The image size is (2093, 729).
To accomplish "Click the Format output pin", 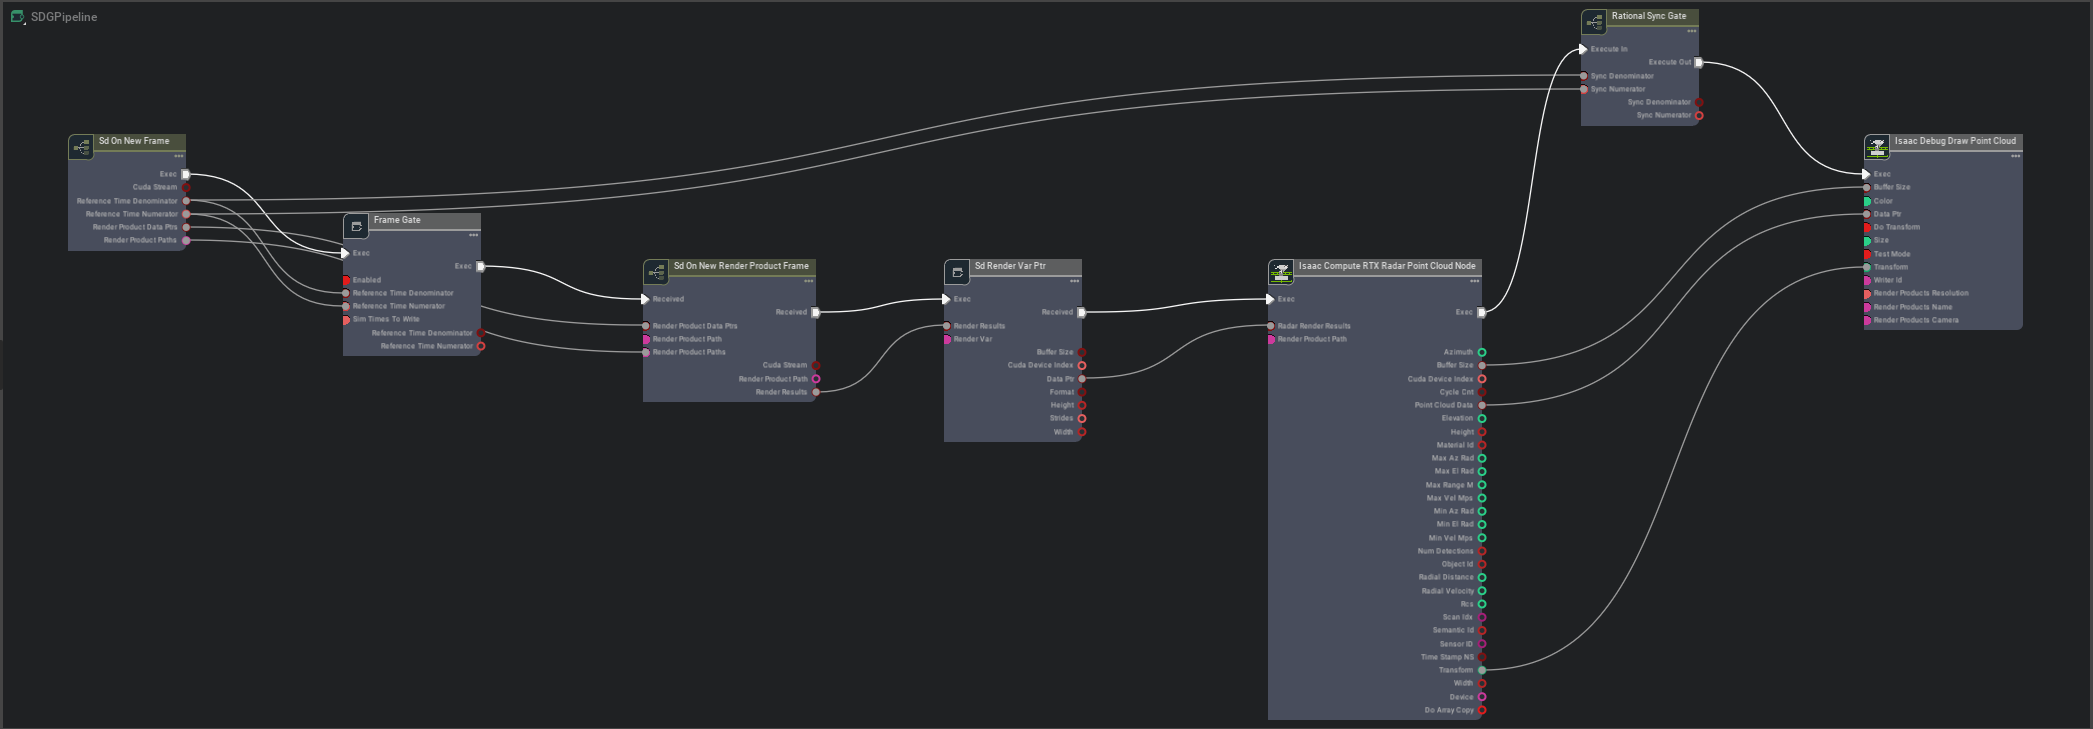I will tap(1082, 392).
